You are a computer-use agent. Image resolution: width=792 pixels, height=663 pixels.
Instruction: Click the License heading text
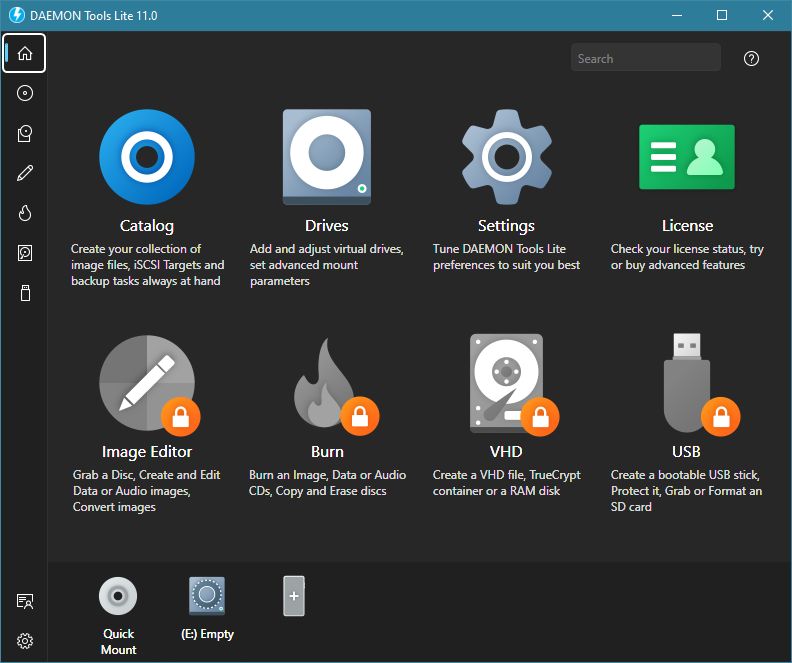687,226
